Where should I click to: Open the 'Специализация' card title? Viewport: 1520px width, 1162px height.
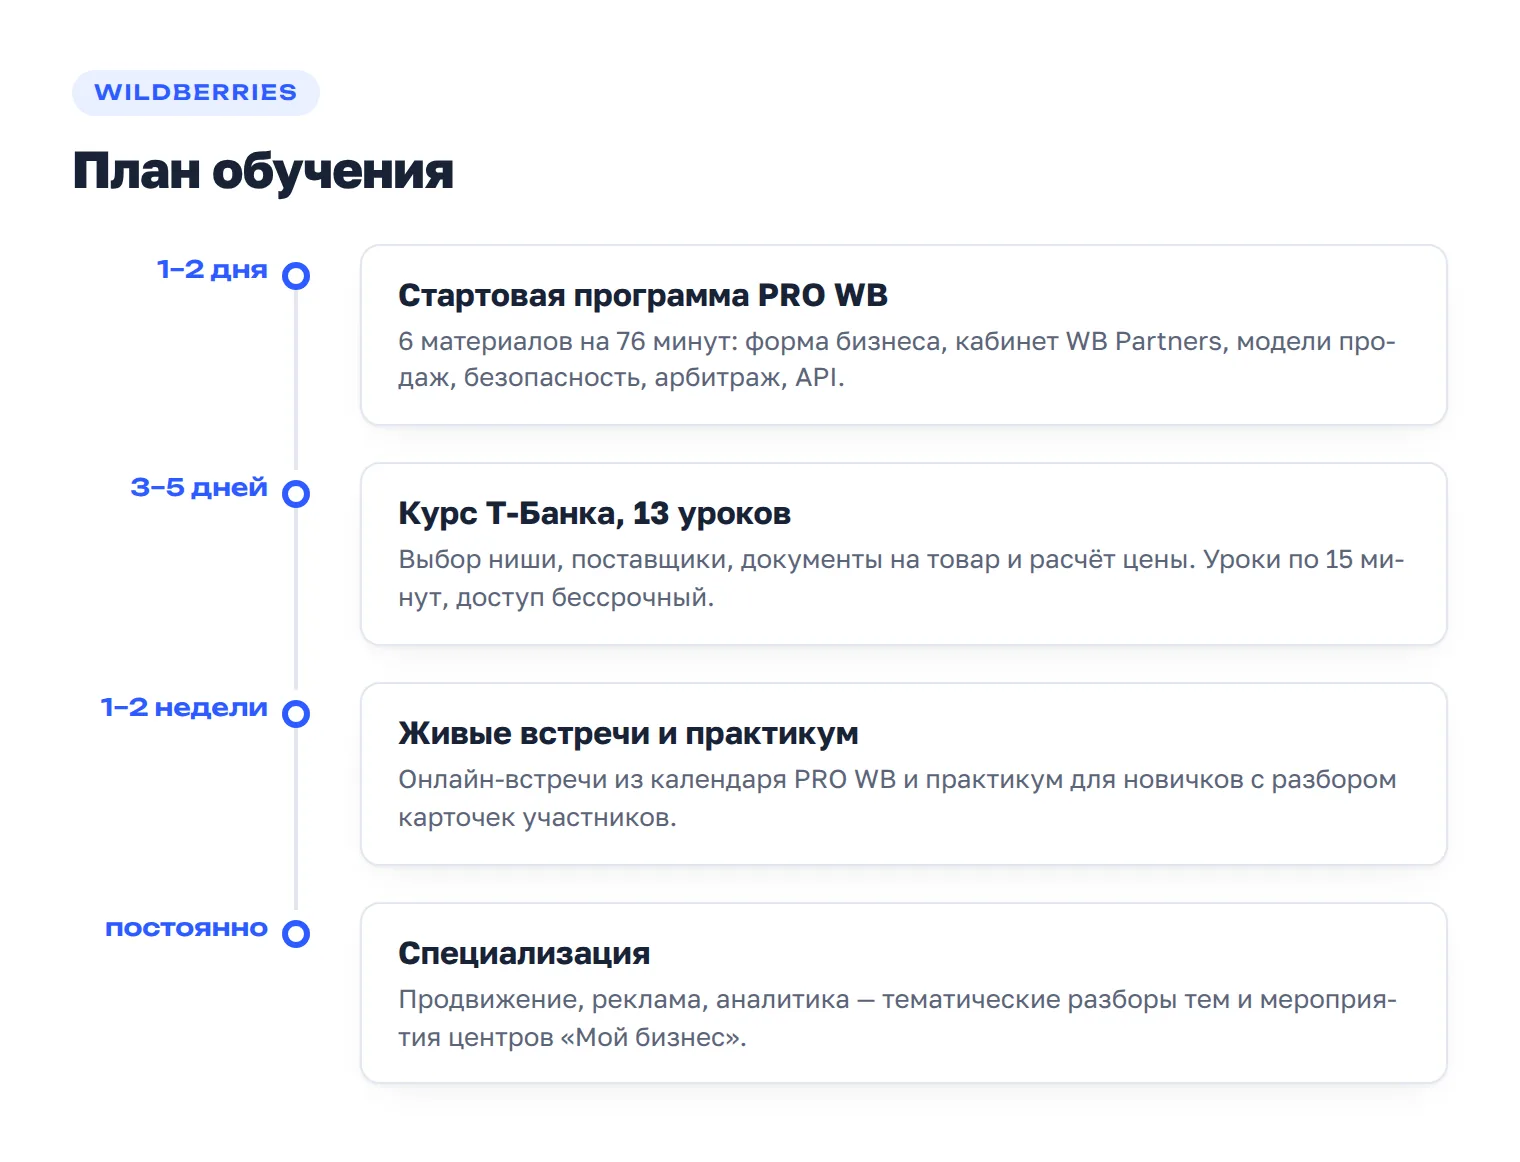(524, 954)
